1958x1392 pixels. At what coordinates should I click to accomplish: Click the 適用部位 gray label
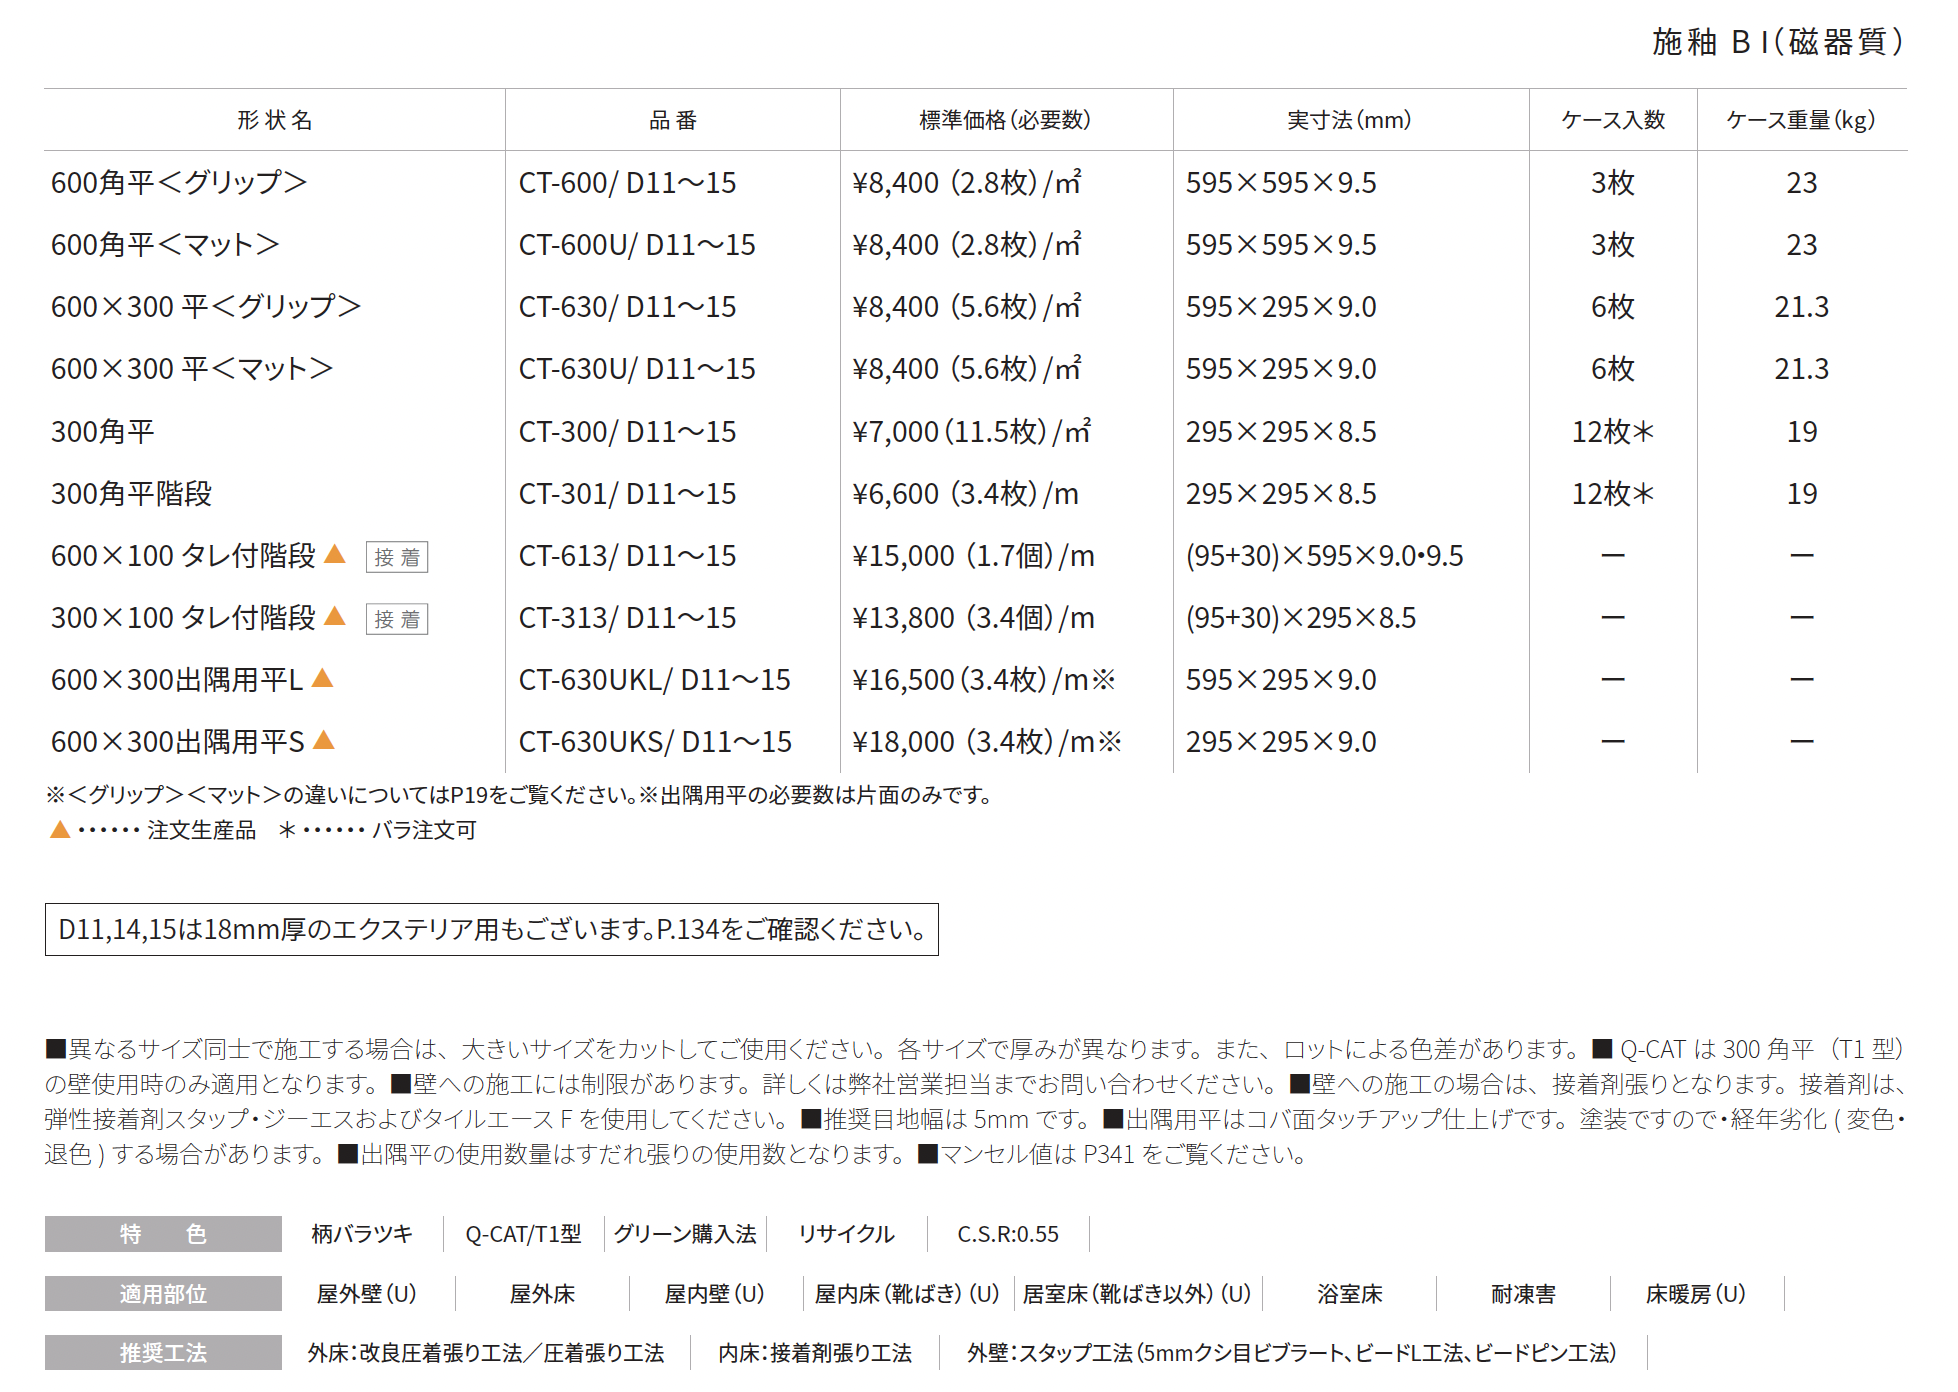point(163,1294)
